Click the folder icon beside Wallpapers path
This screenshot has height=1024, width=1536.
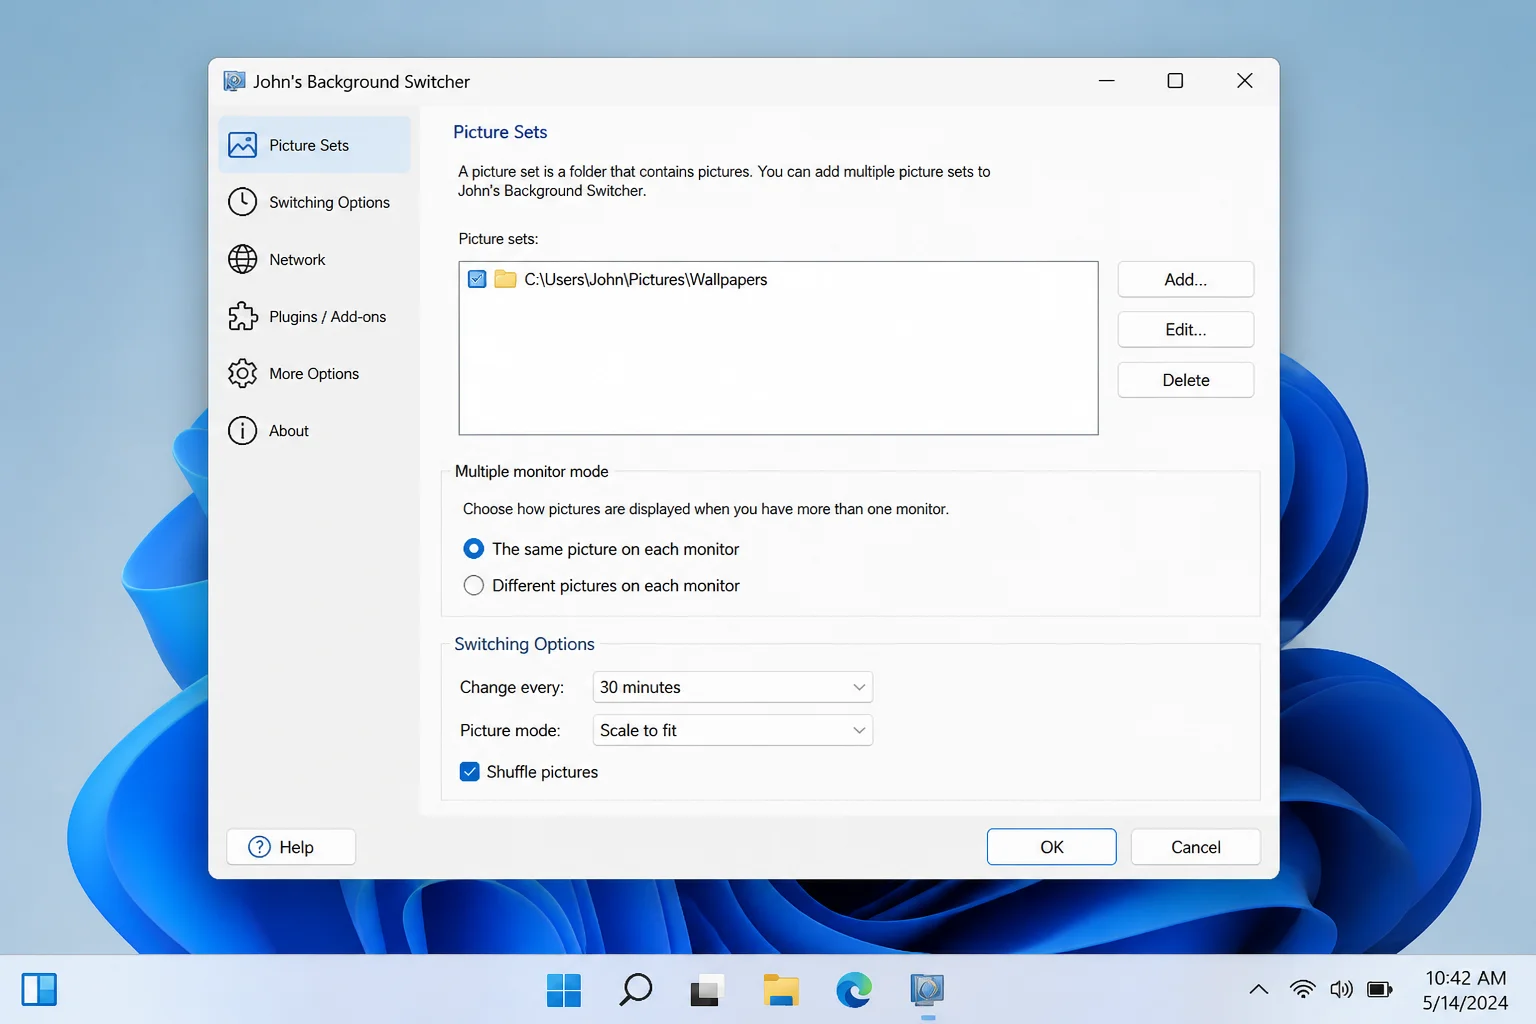click(x=505, y=279)
